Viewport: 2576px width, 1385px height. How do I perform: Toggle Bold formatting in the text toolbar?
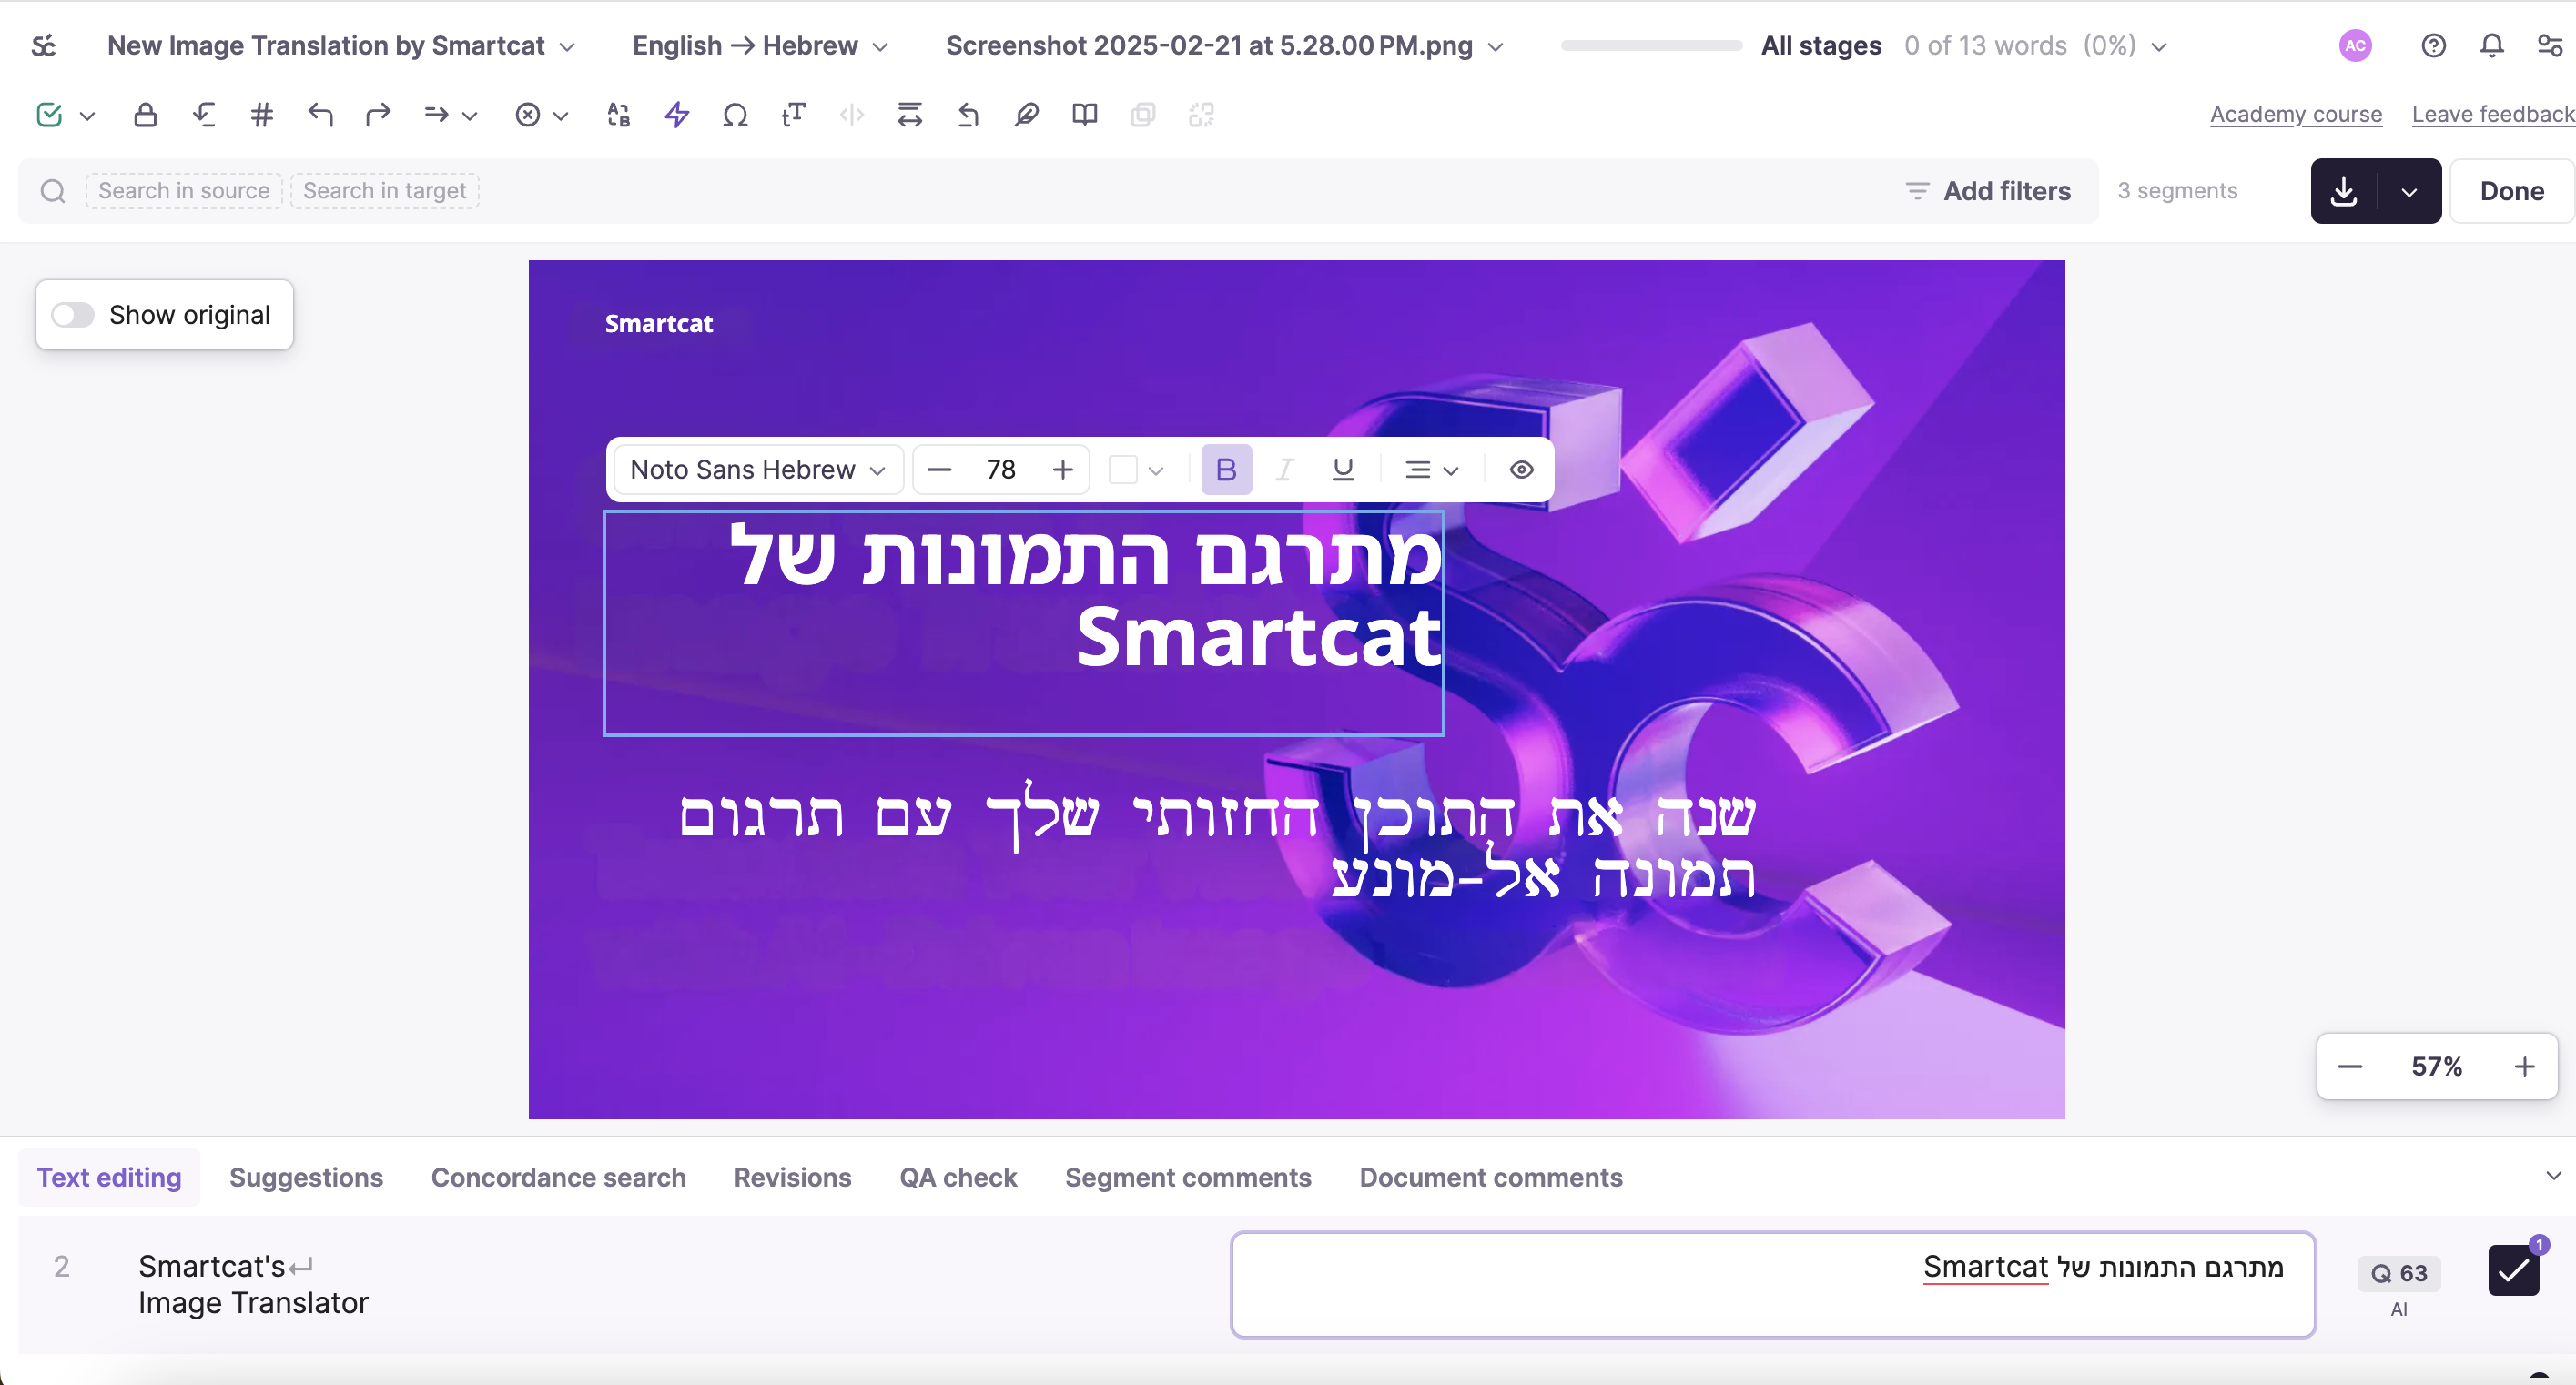coord(1226,470)
